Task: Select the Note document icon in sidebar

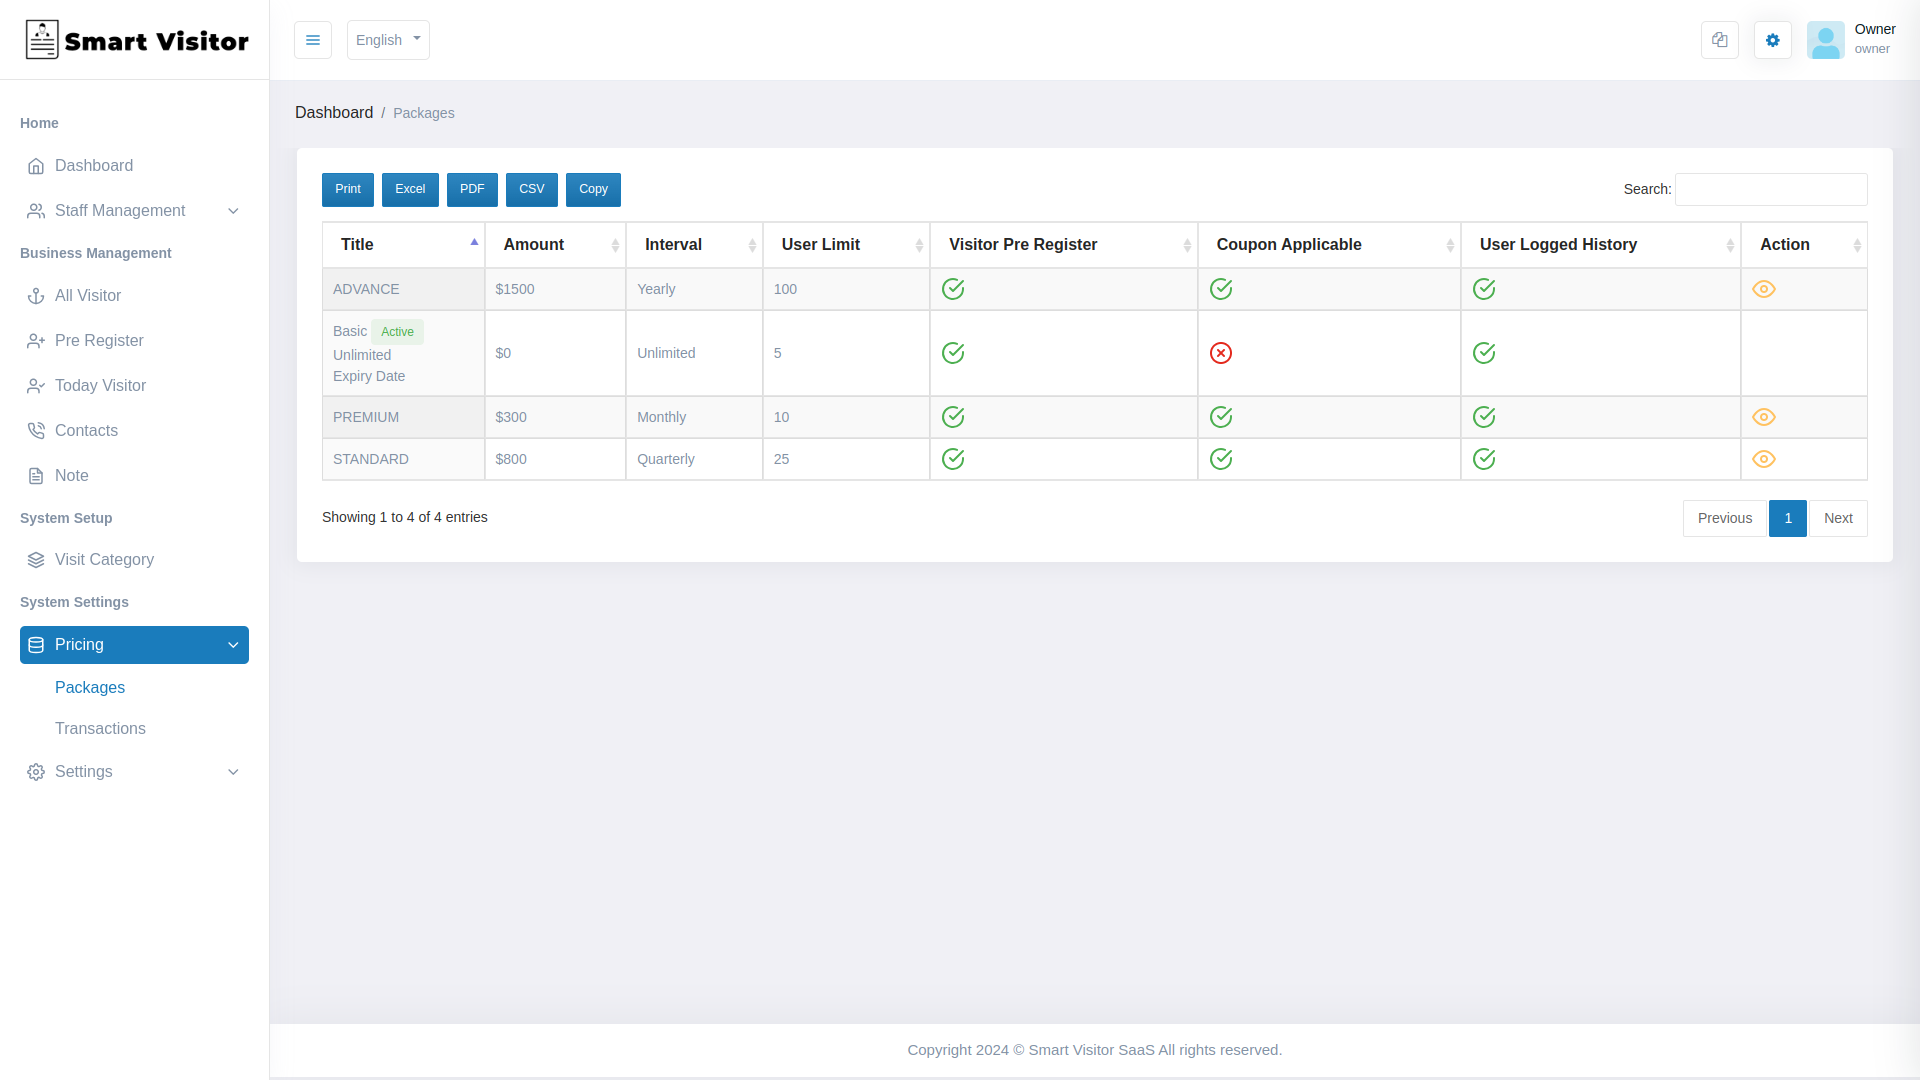Action: (x=36, y=476)
